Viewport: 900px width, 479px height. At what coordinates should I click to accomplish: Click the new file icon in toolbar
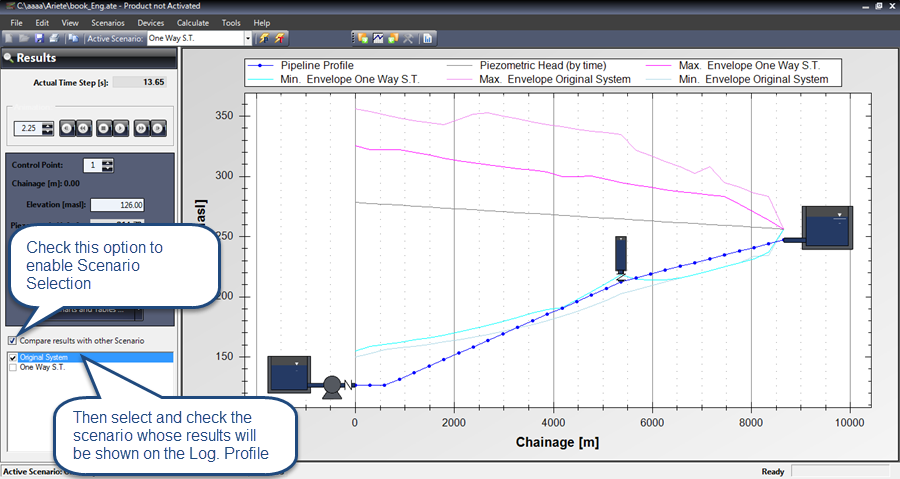(x=9, y=39)
